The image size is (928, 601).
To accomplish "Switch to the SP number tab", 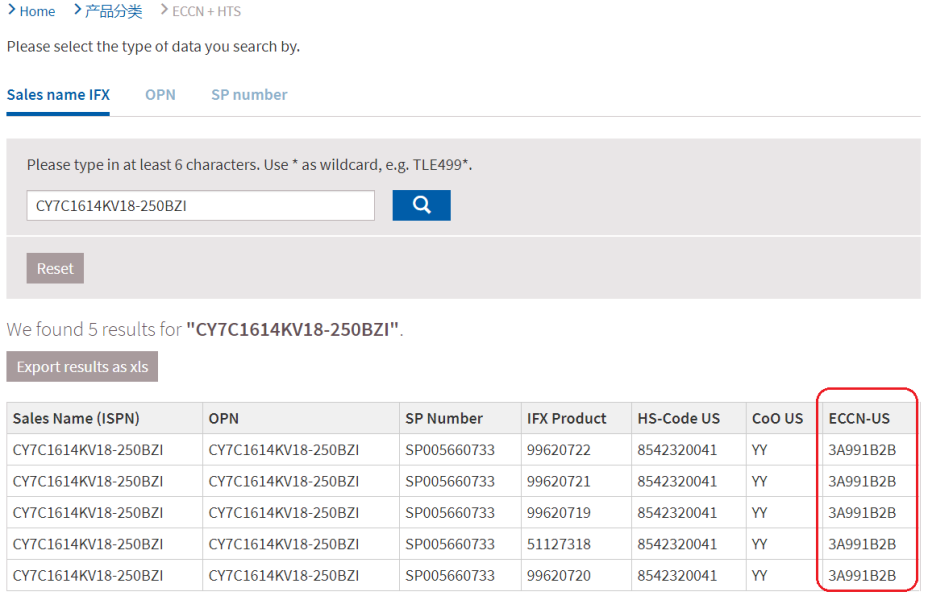I will [249, 95].
